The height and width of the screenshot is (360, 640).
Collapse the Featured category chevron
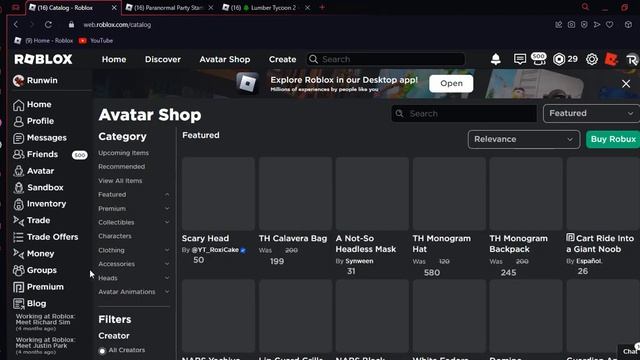point(167,195)
